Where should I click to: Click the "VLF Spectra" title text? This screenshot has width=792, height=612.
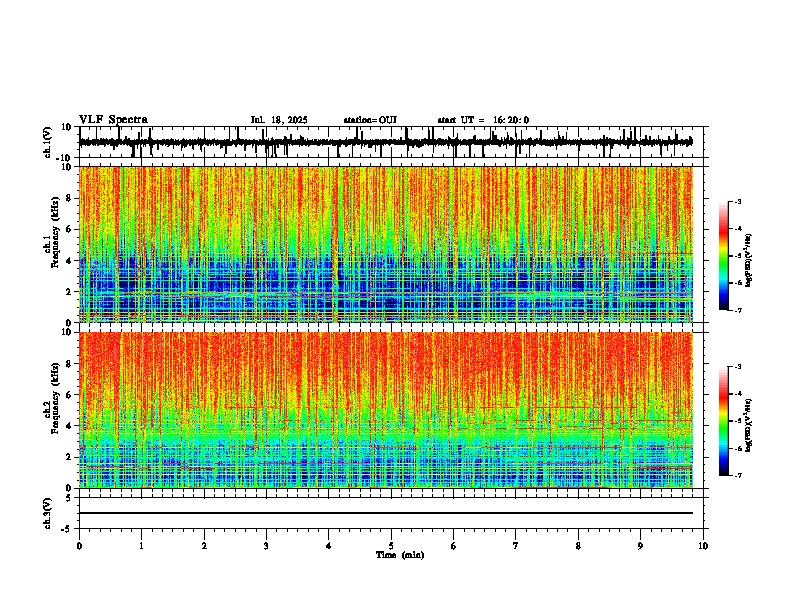coord(113,119)
